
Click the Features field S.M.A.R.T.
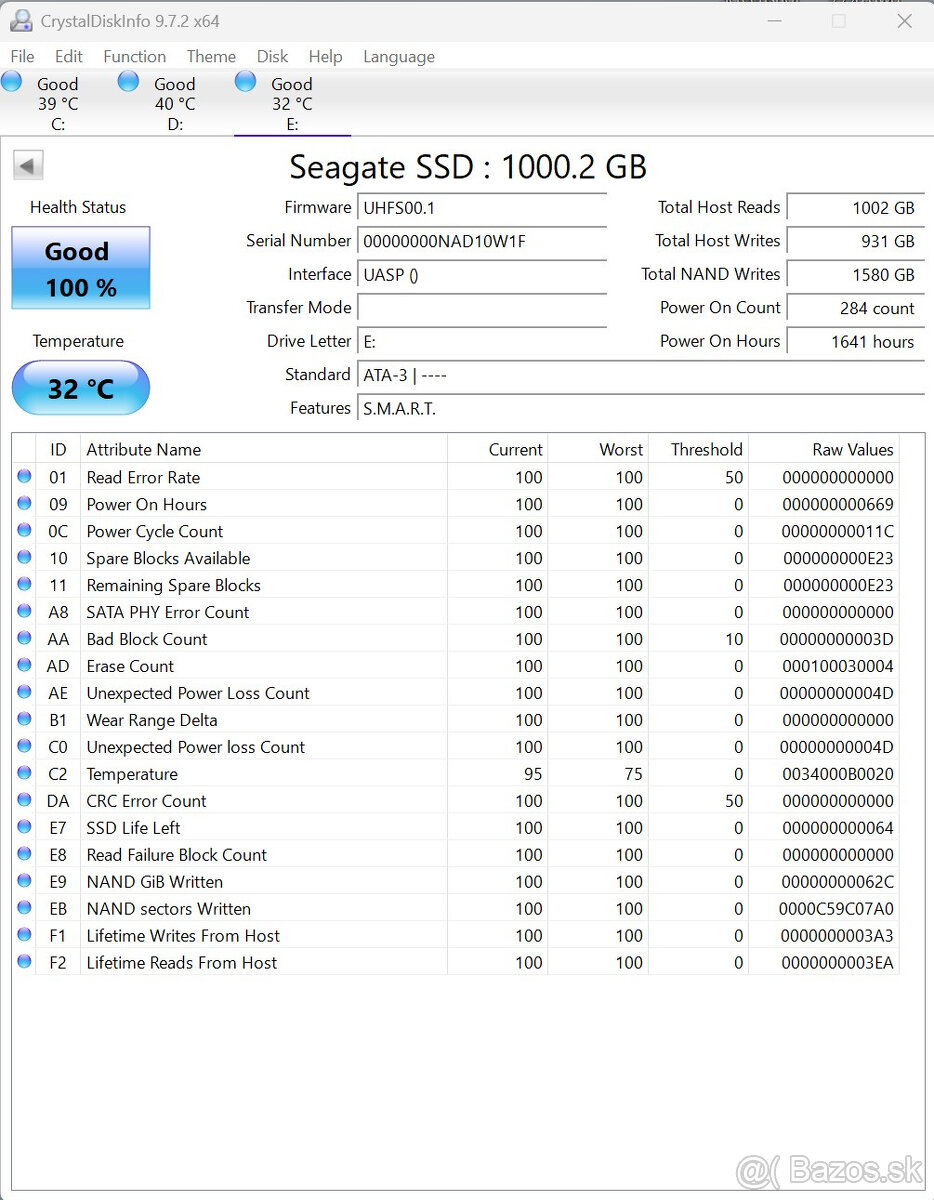641,408
